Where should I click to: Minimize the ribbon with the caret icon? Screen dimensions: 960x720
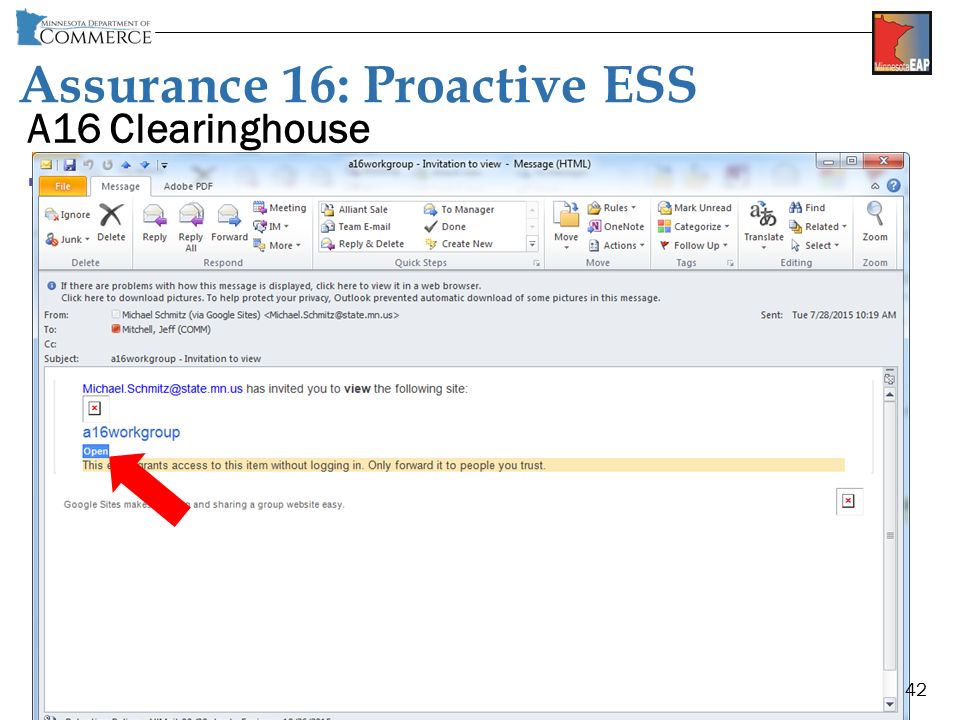point(875,186)
